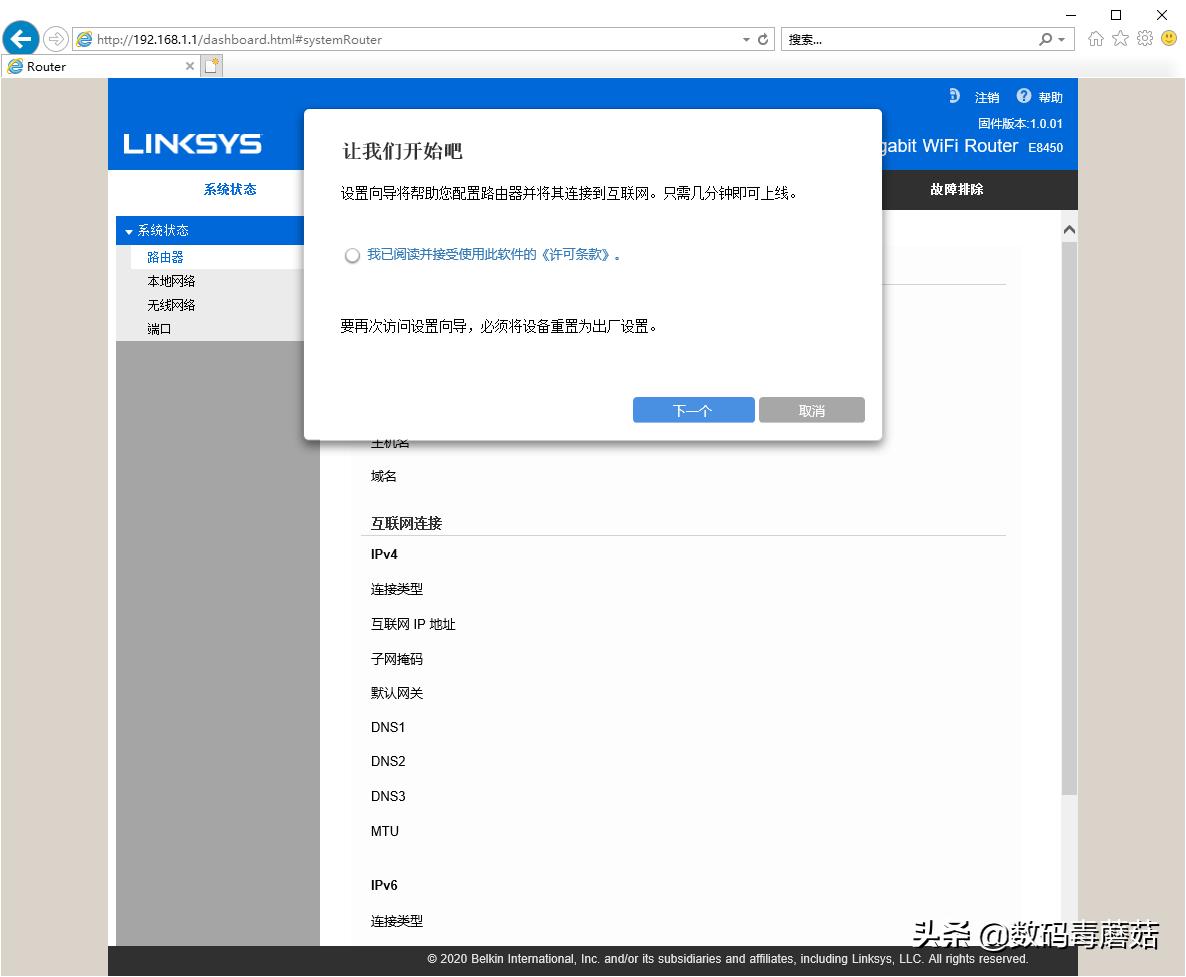
Task: Click the refresh icon in address bar
Action: (763, 39)
